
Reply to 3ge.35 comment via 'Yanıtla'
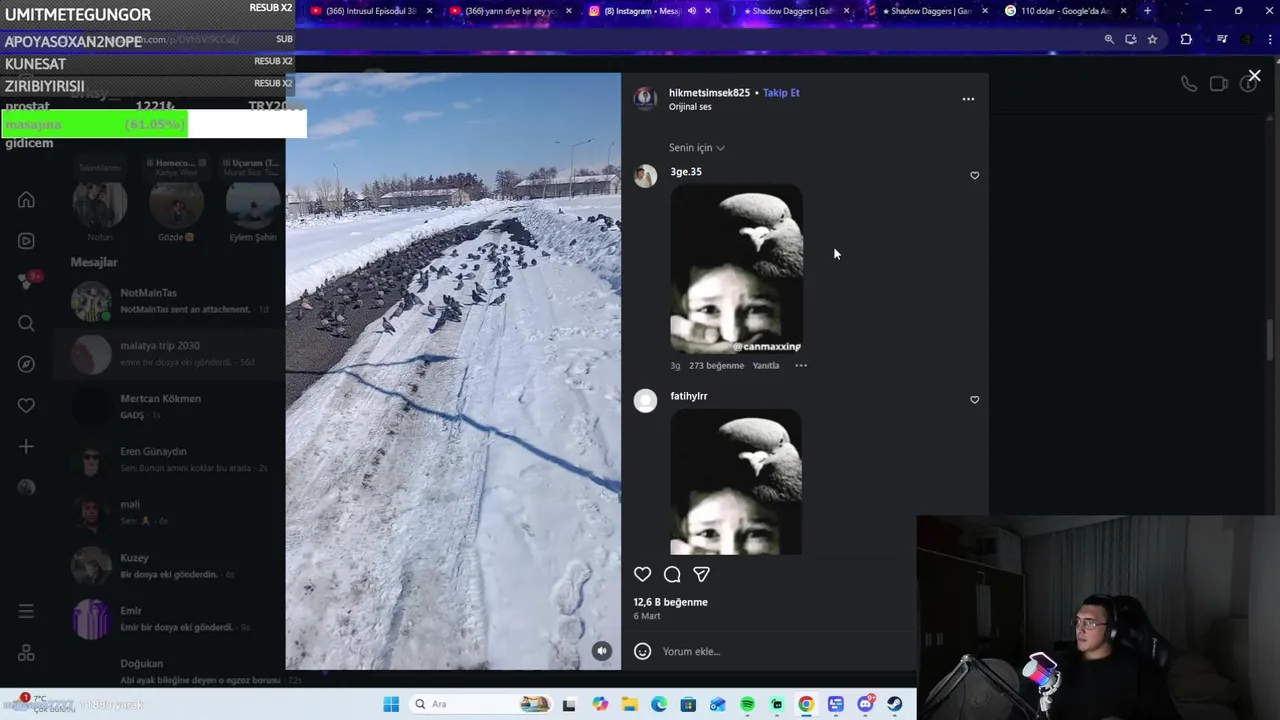tap(766, 366)
